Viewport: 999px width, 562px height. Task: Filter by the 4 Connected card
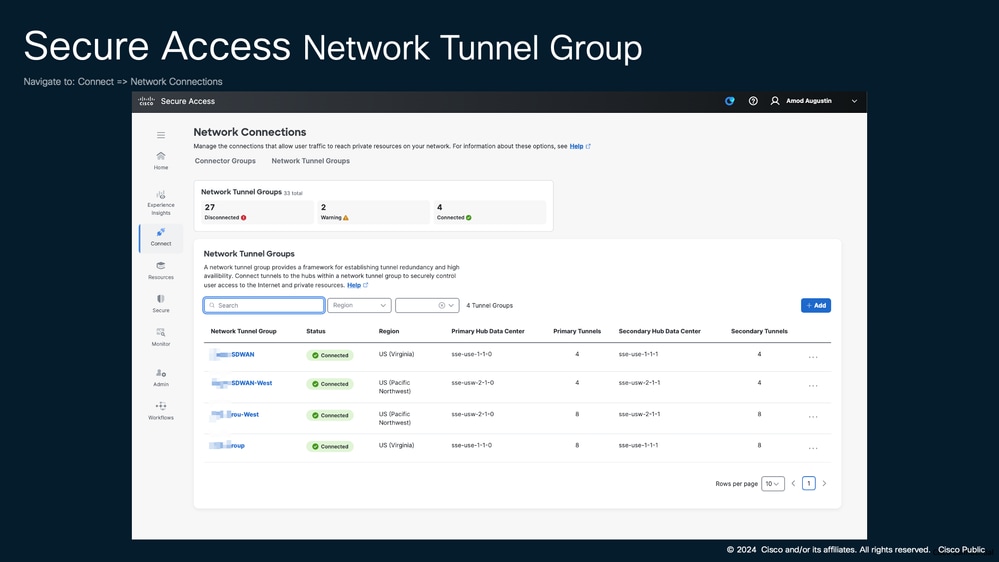pyautogui.click(x=489, y=212)
